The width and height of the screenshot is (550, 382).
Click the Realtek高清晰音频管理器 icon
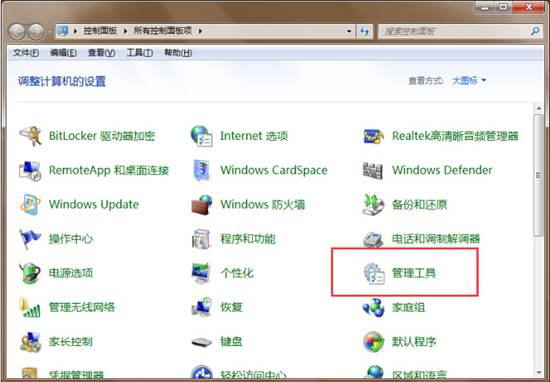(x=374, y=136)
